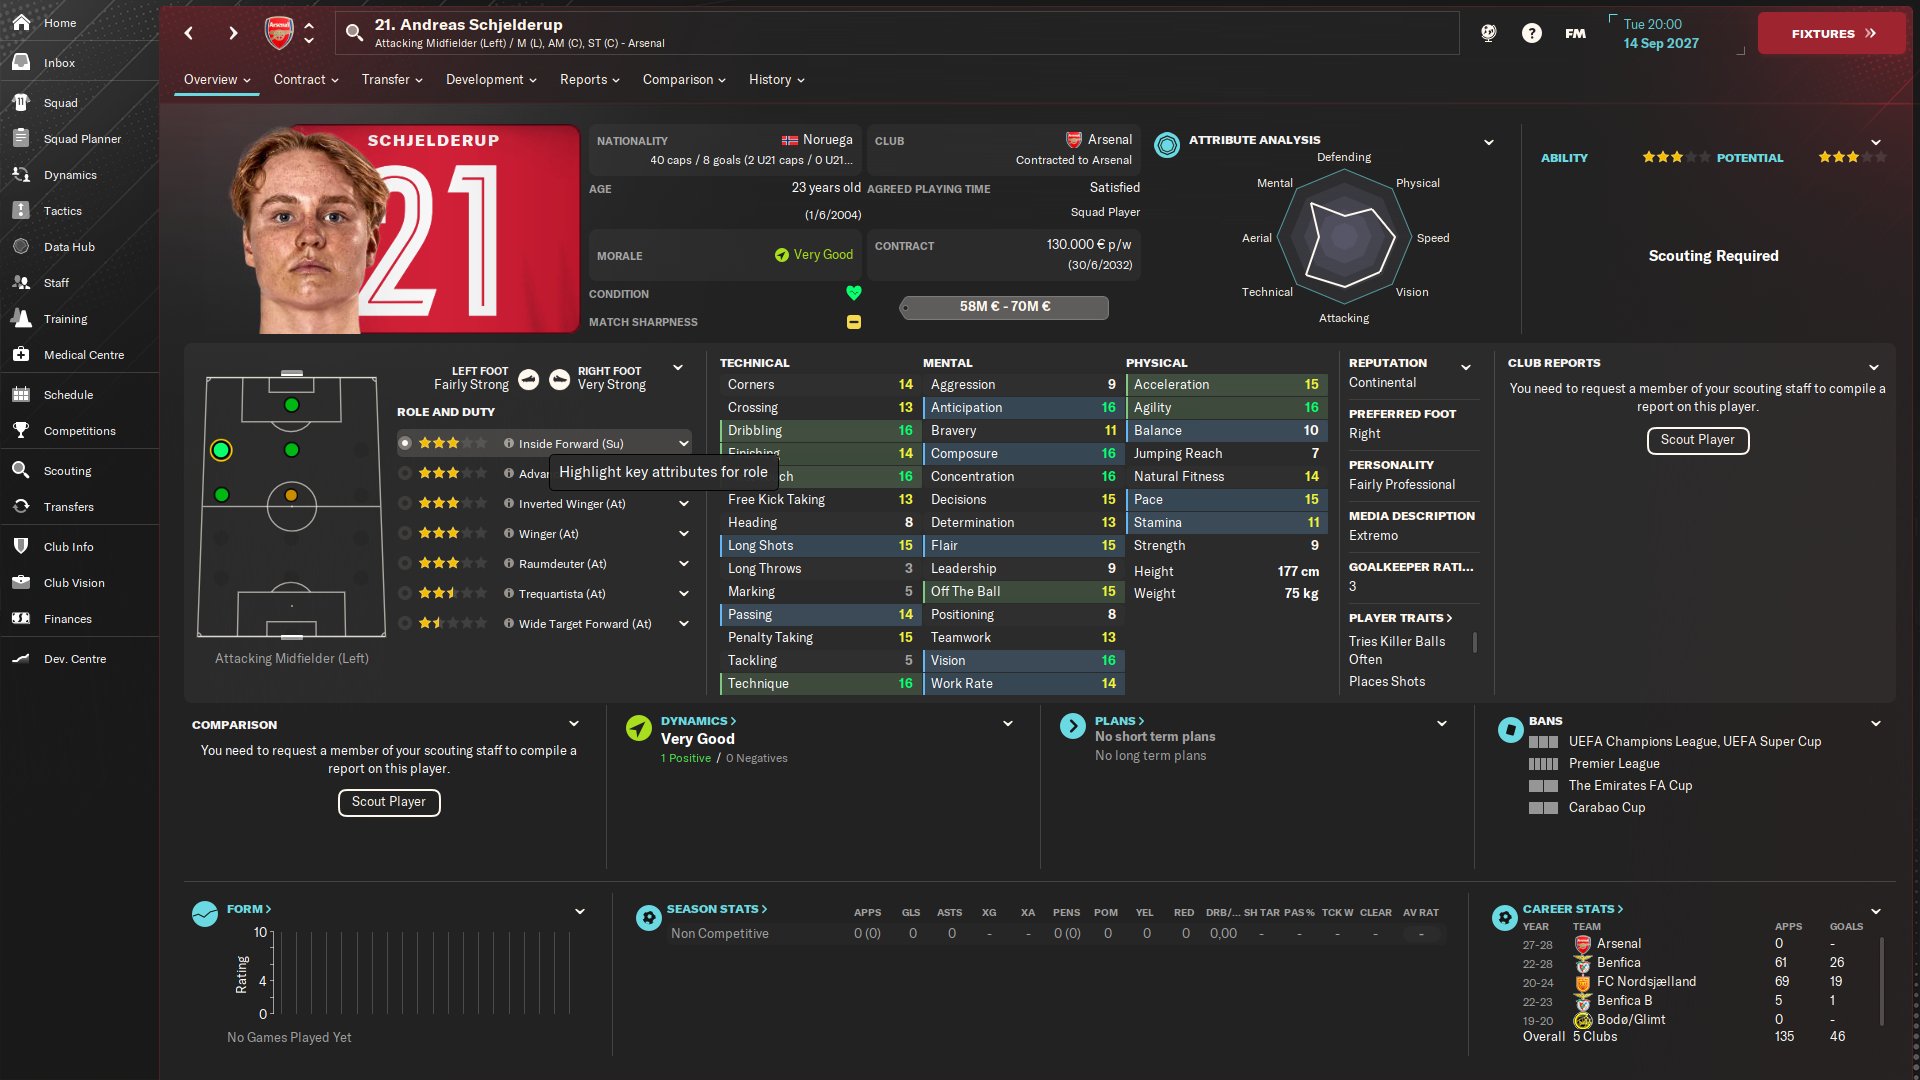Click Scout Player in Club Reports
This screenshot has height=1080, width=1920.
pyautogui.click(x=1697, y=440)
